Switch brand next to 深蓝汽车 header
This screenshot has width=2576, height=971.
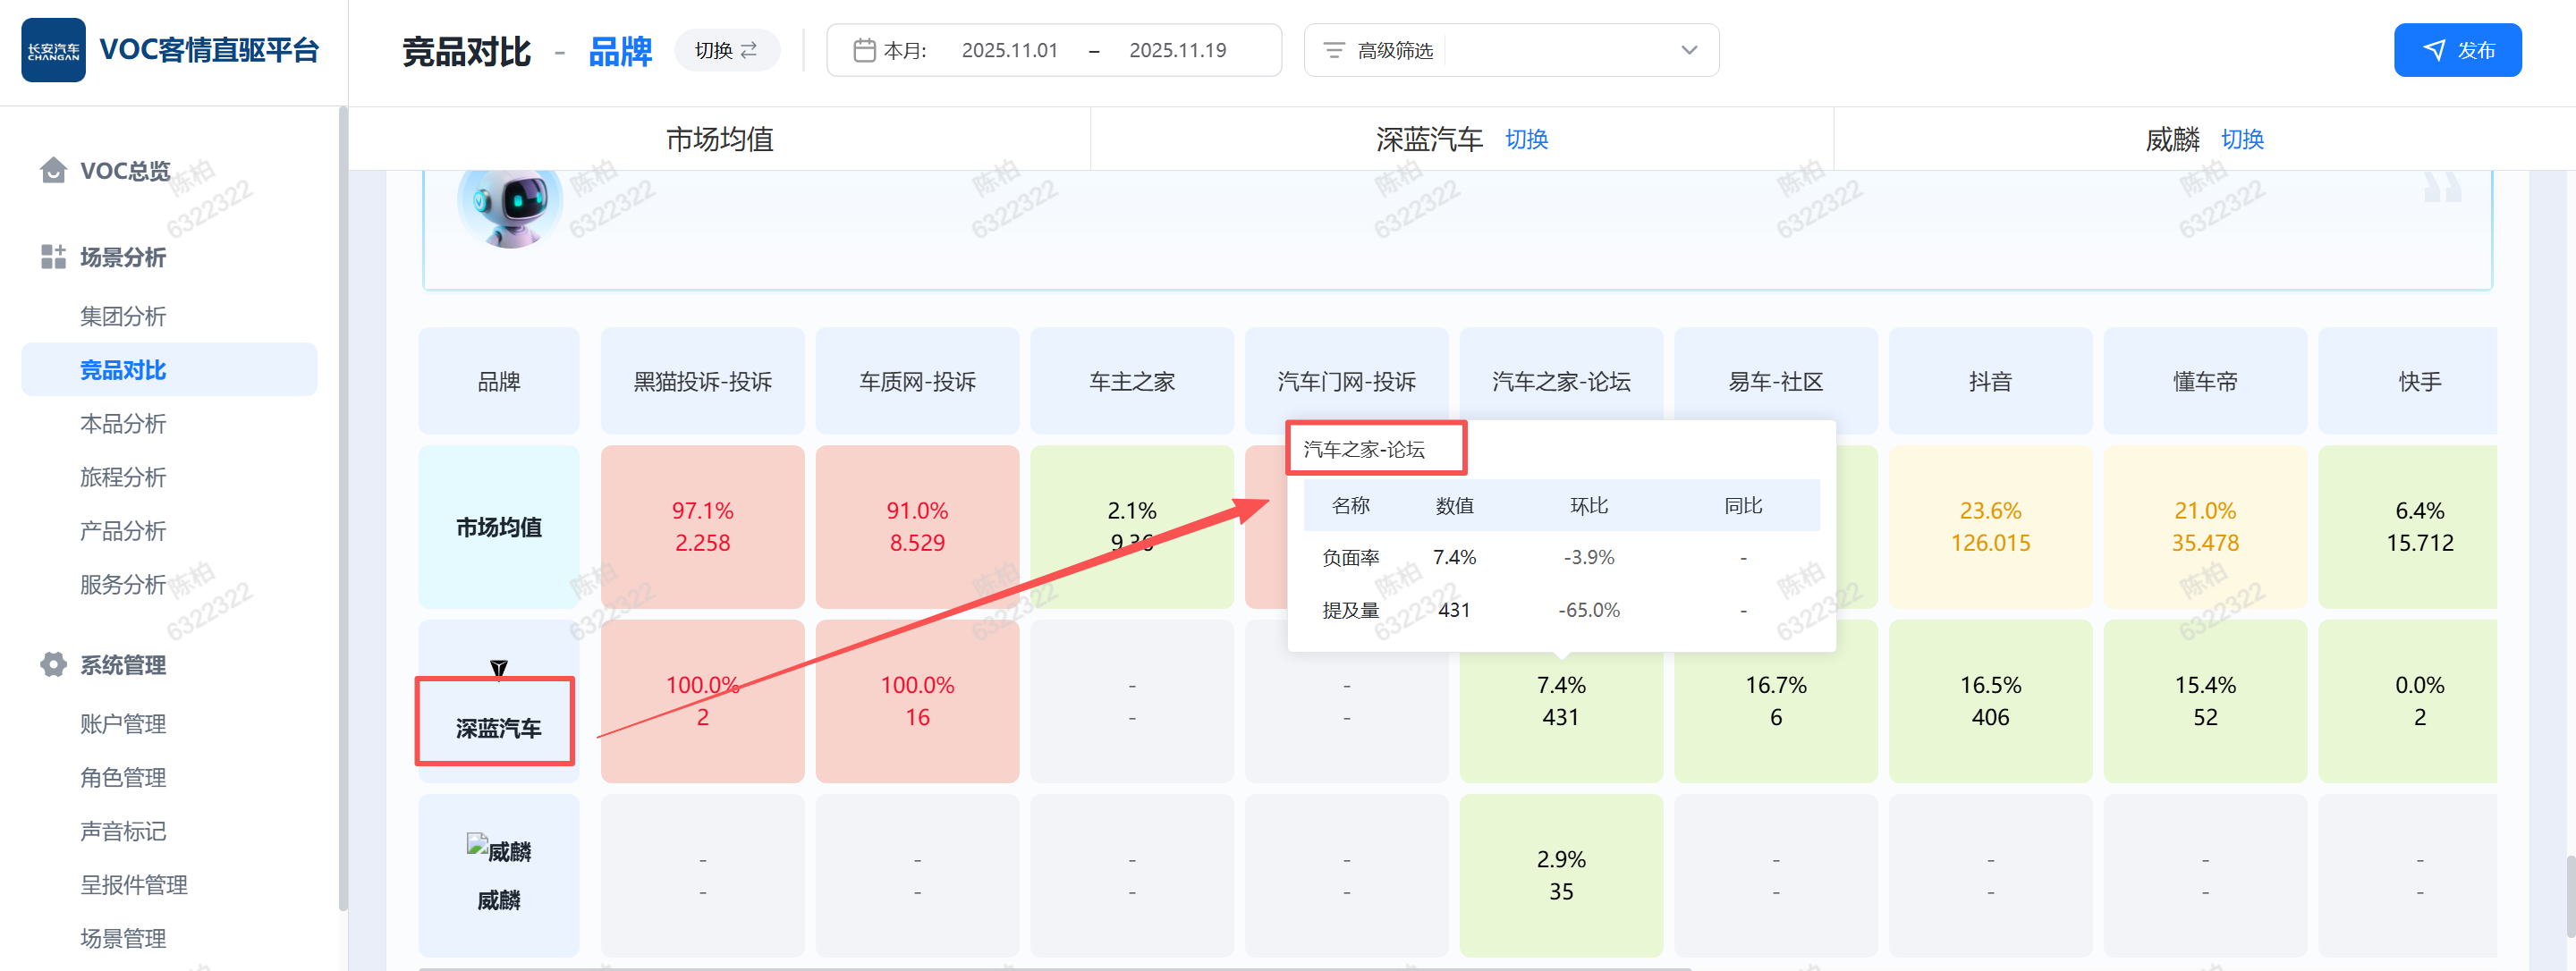click(1526, 139)
